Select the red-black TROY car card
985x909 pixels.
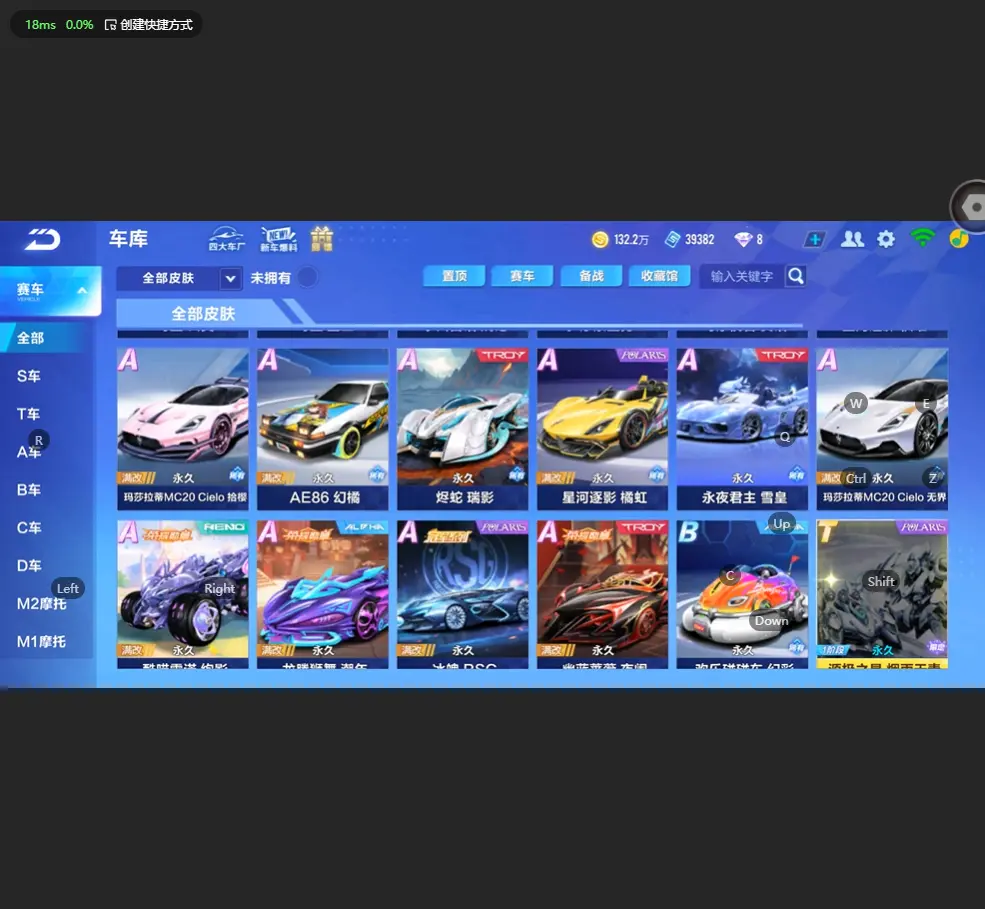pyautogui.click(x=602, y=594)
